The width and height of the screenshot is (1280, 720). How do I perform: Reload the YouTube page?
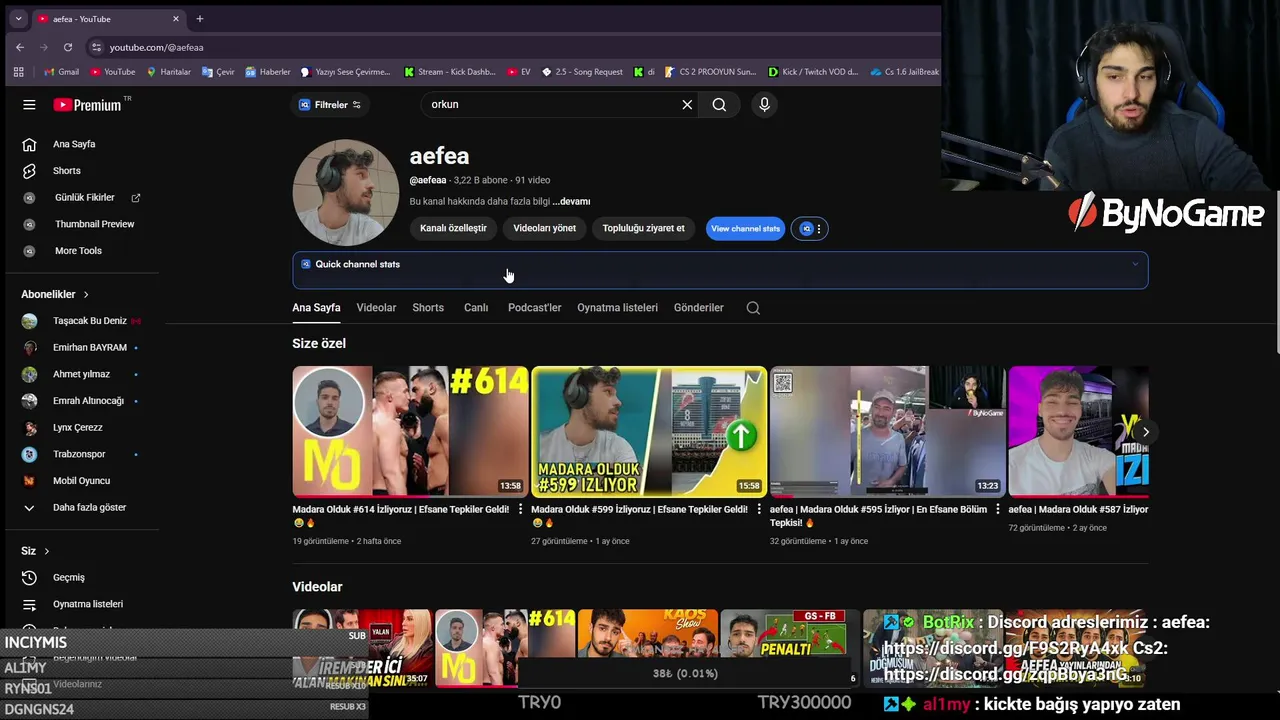coord(68,47)
